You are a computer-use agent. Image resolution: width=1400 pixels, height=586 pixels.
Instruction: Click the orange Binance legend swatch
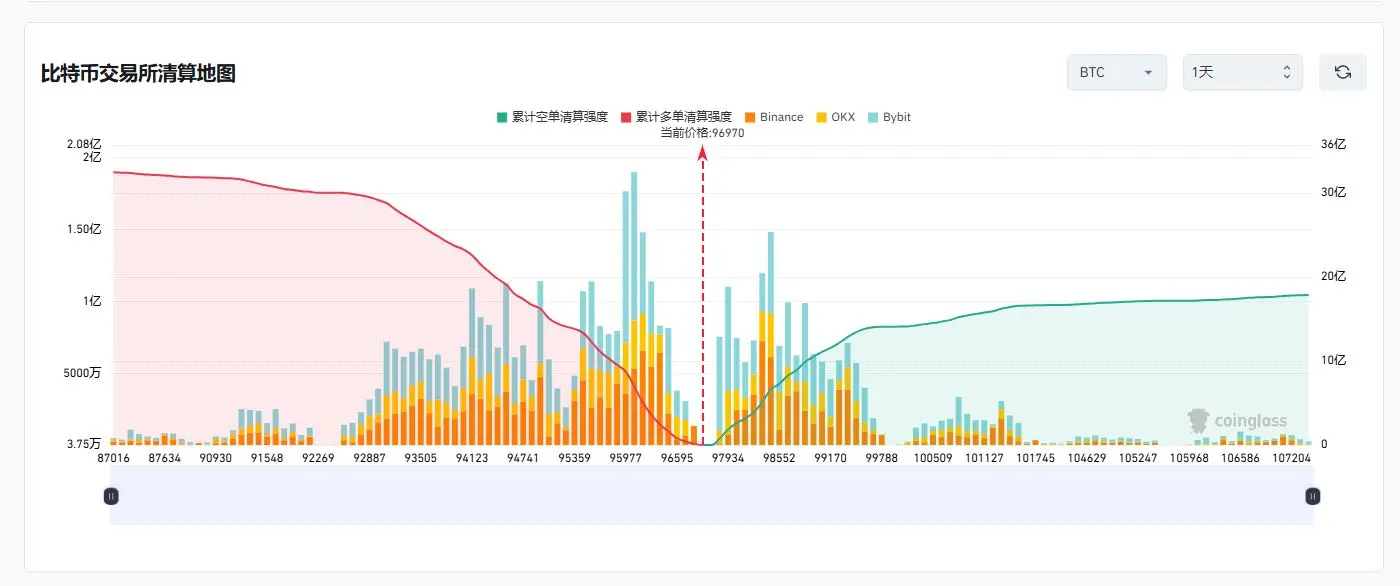[x=749, y=117]
